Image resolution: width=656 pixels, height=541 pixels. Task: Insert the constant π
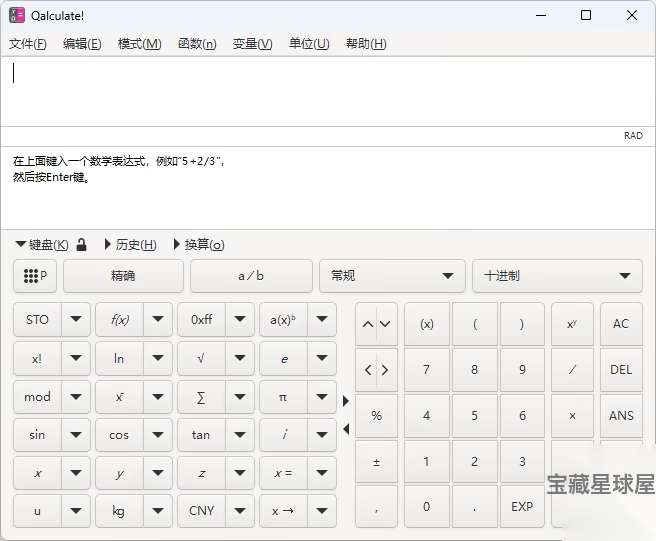[283, 397]
